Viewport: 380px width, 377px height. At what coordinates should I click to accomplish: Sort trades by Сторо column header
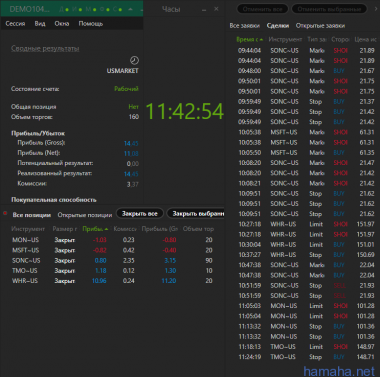pos(340,39)
